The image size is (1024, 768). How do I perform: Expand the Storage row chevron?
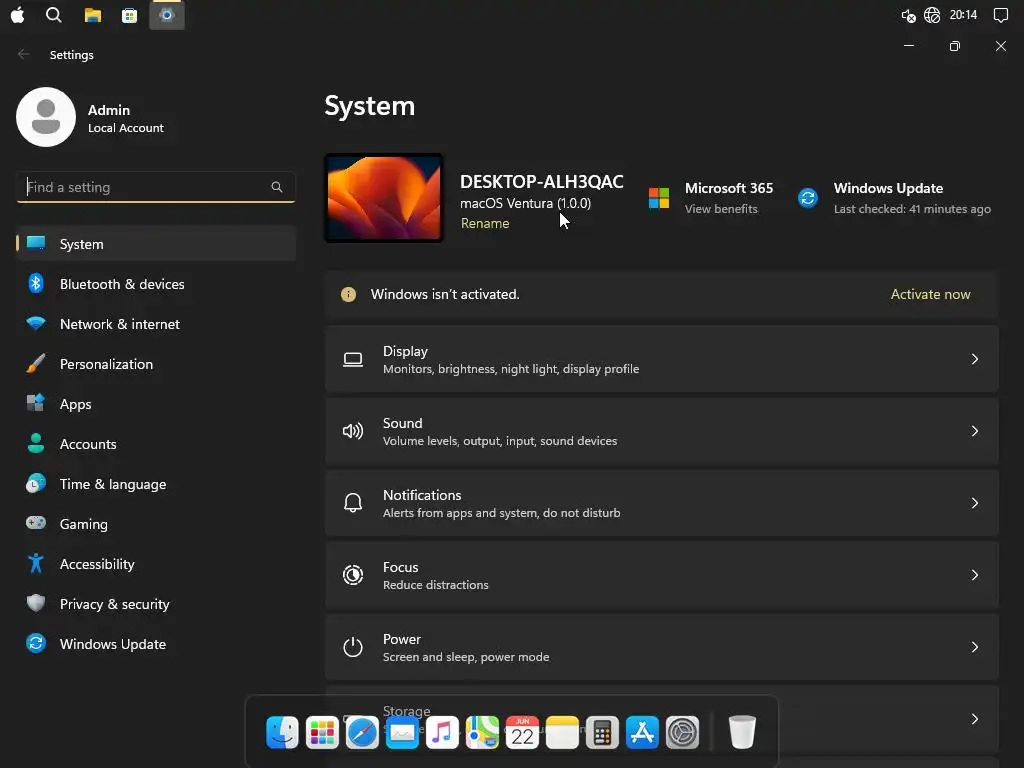coord(974,719)
